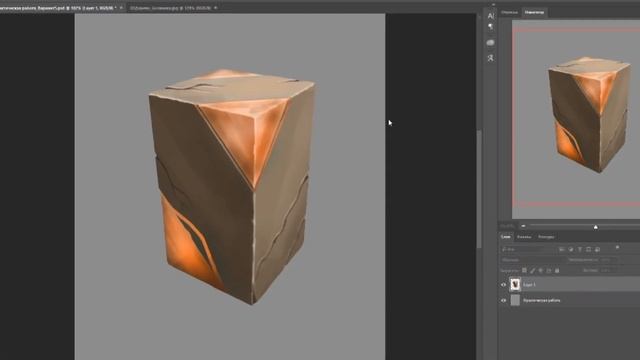Click the Navigator zoom slider handle

[596, 227]
